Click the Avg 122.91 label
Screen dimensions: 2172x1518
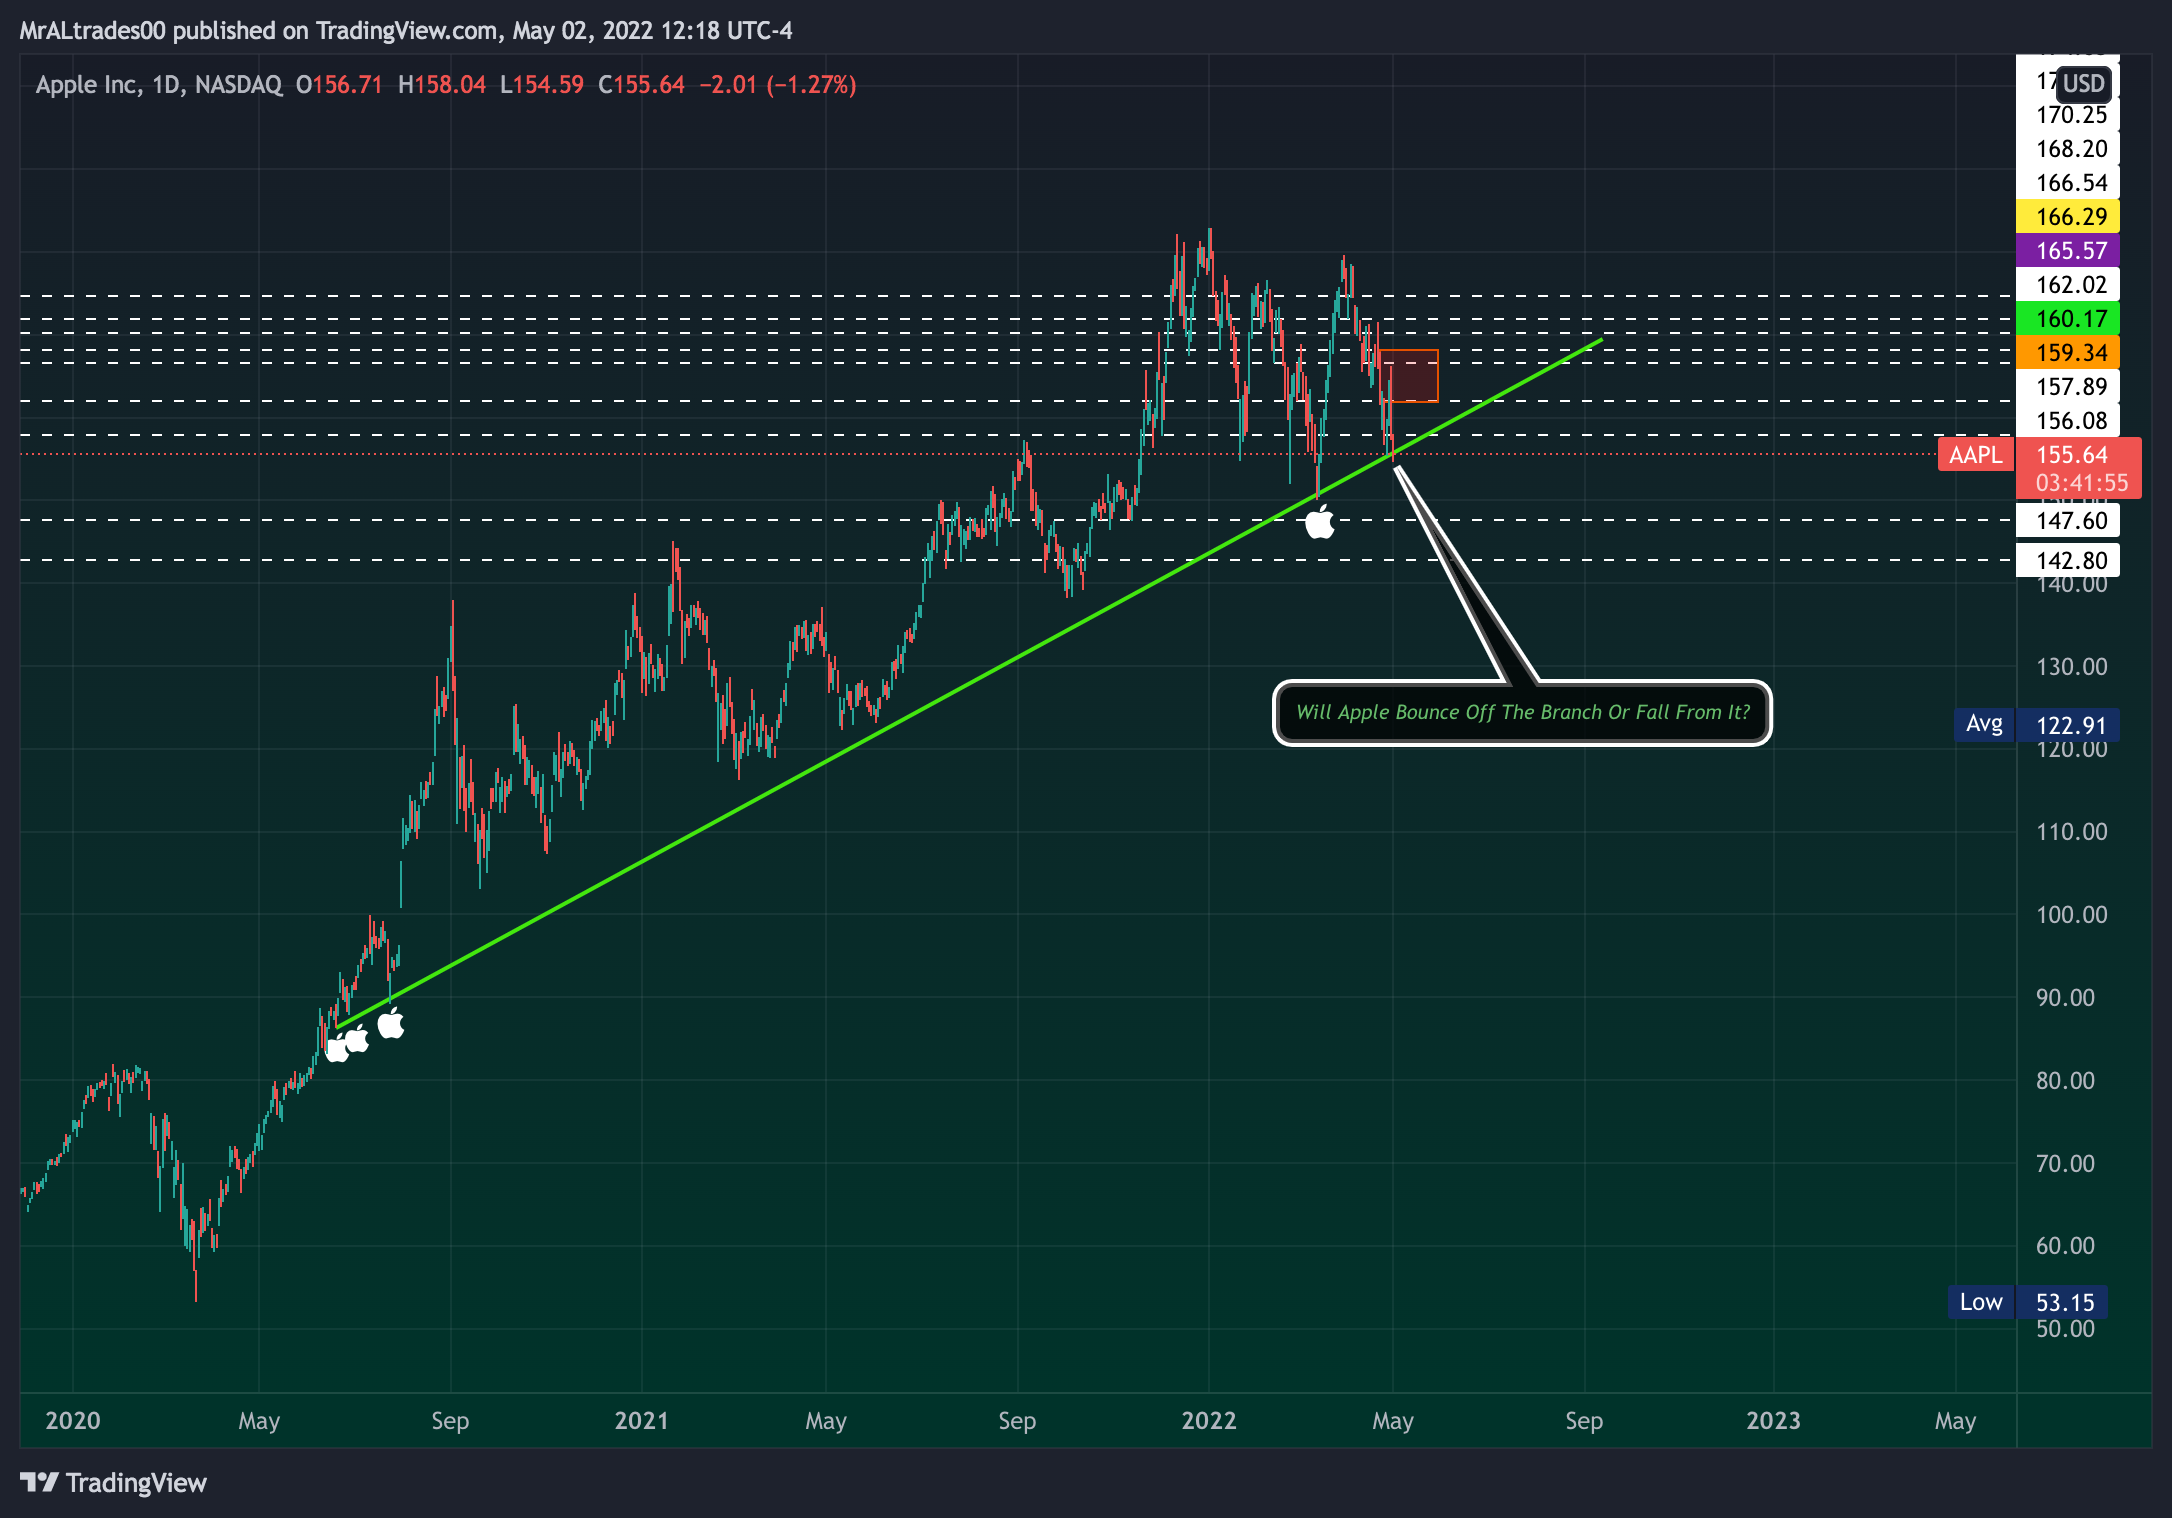click(2036, 724)
